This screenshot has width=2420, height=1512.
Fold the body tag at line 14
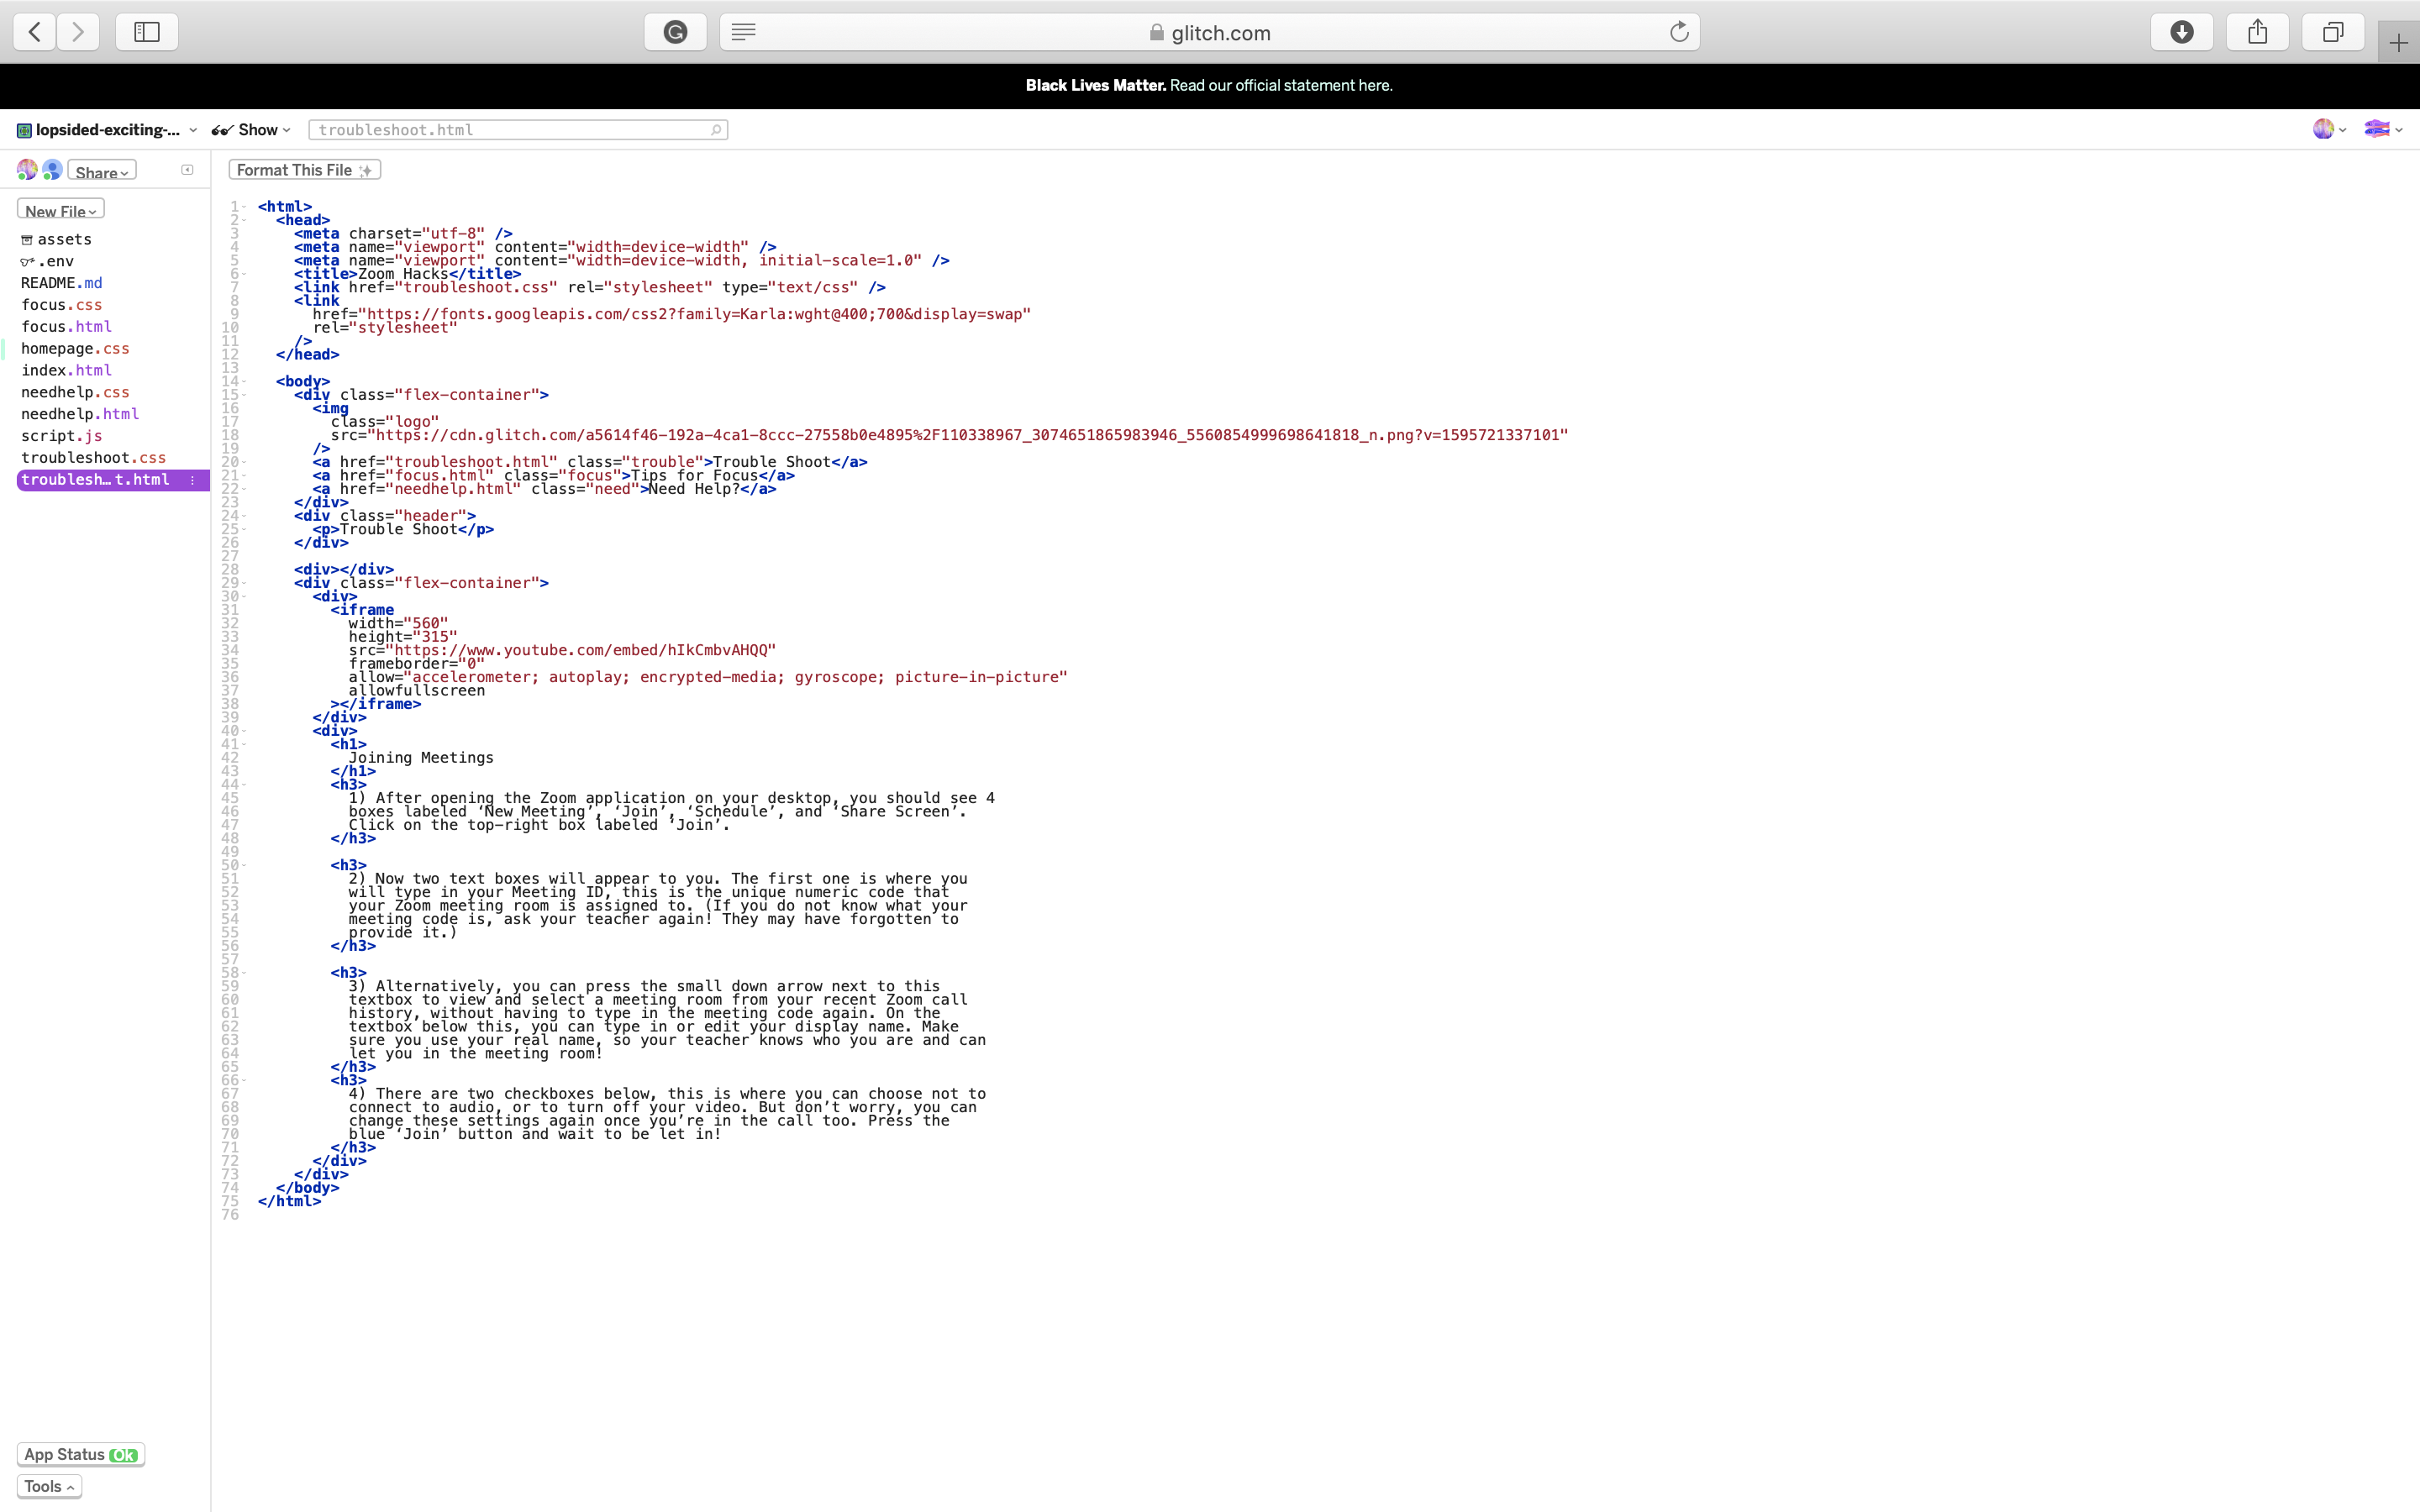243,381
